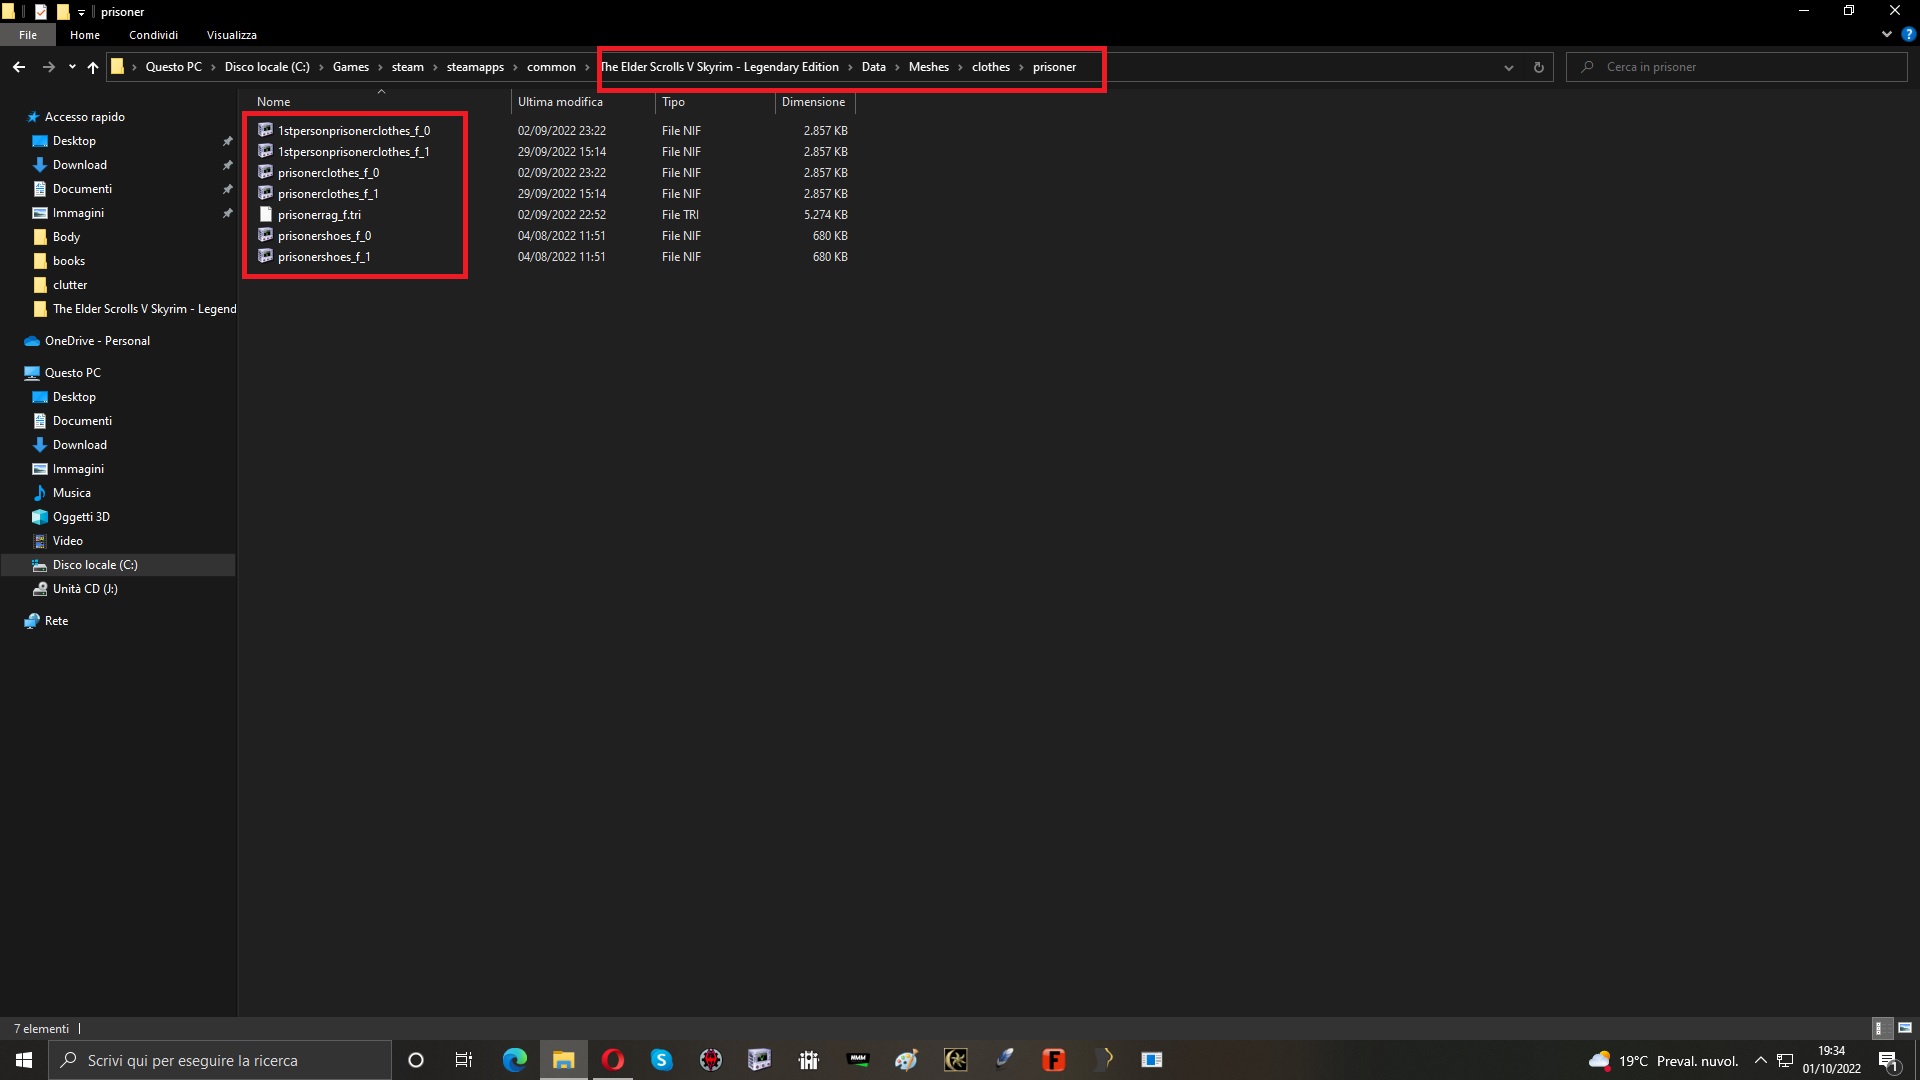Select file 1stpersonprisonerclothes_f_0
1920x1080 pixels.
353,131
